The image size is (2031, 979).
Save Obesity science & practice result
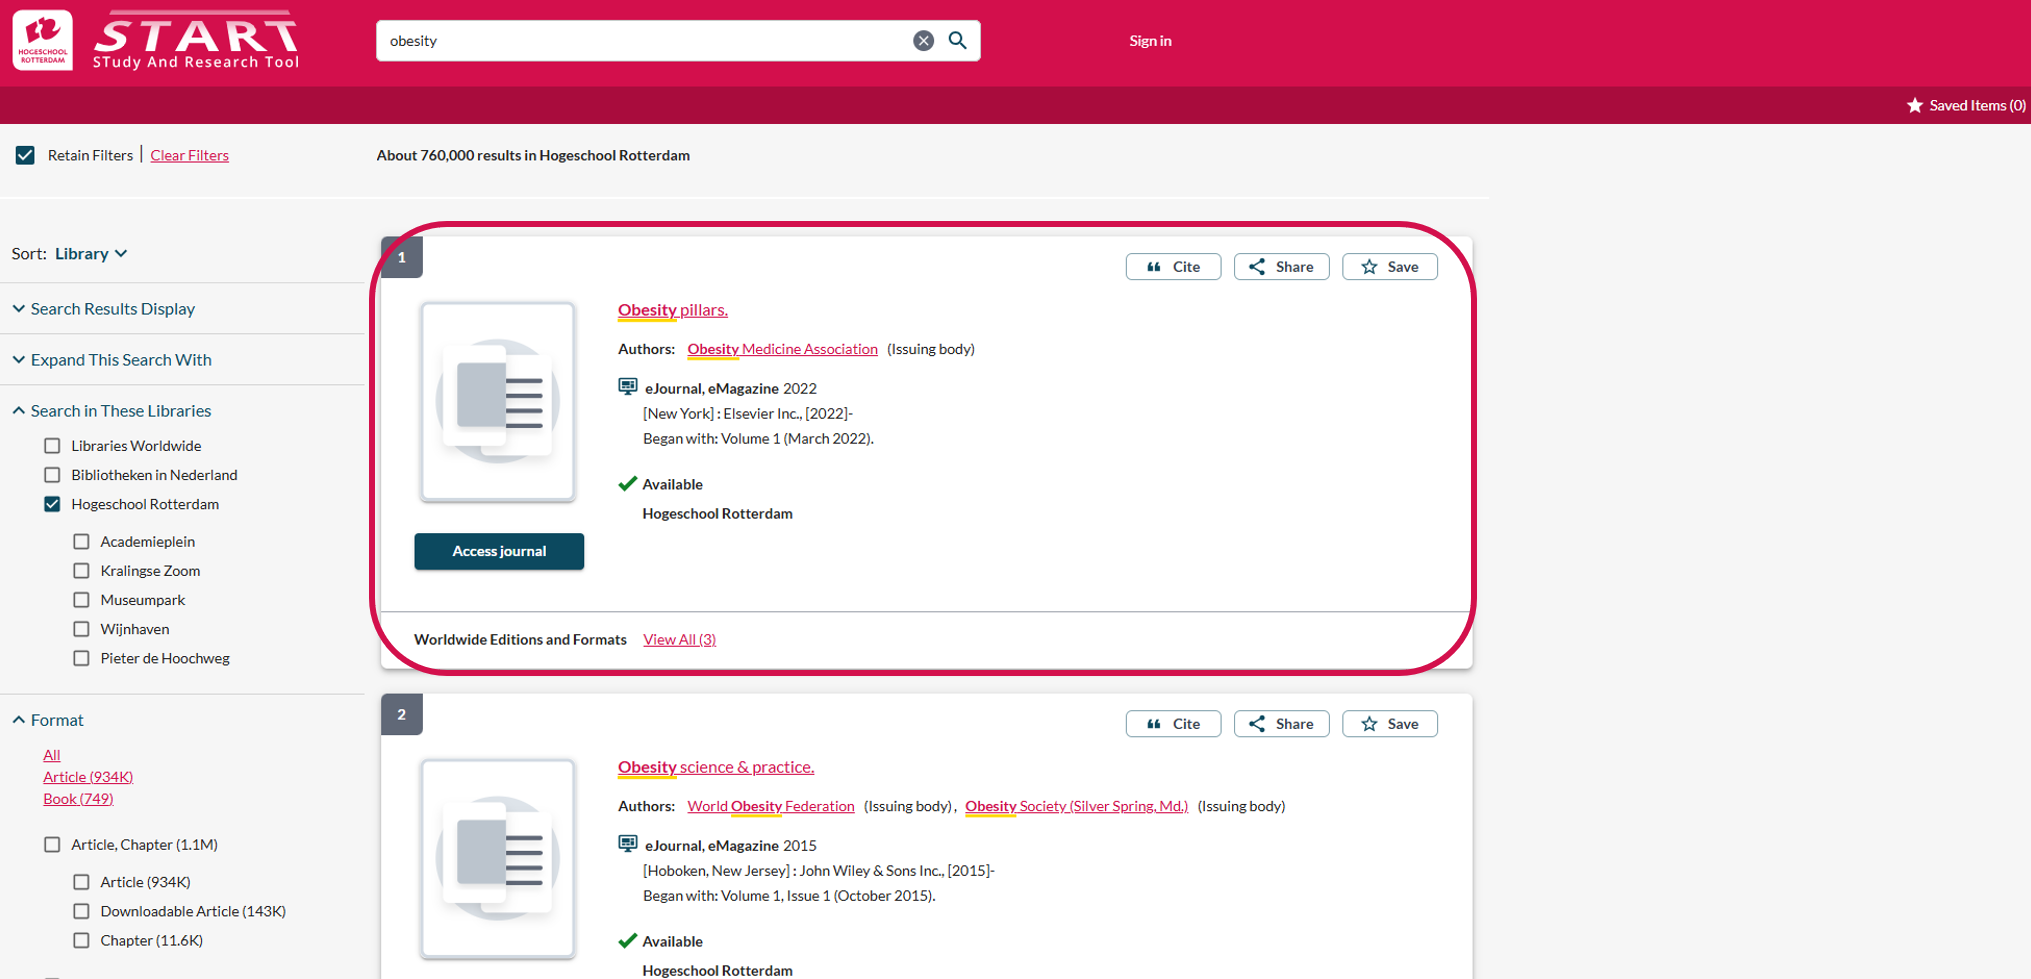tap(1389, 724)
